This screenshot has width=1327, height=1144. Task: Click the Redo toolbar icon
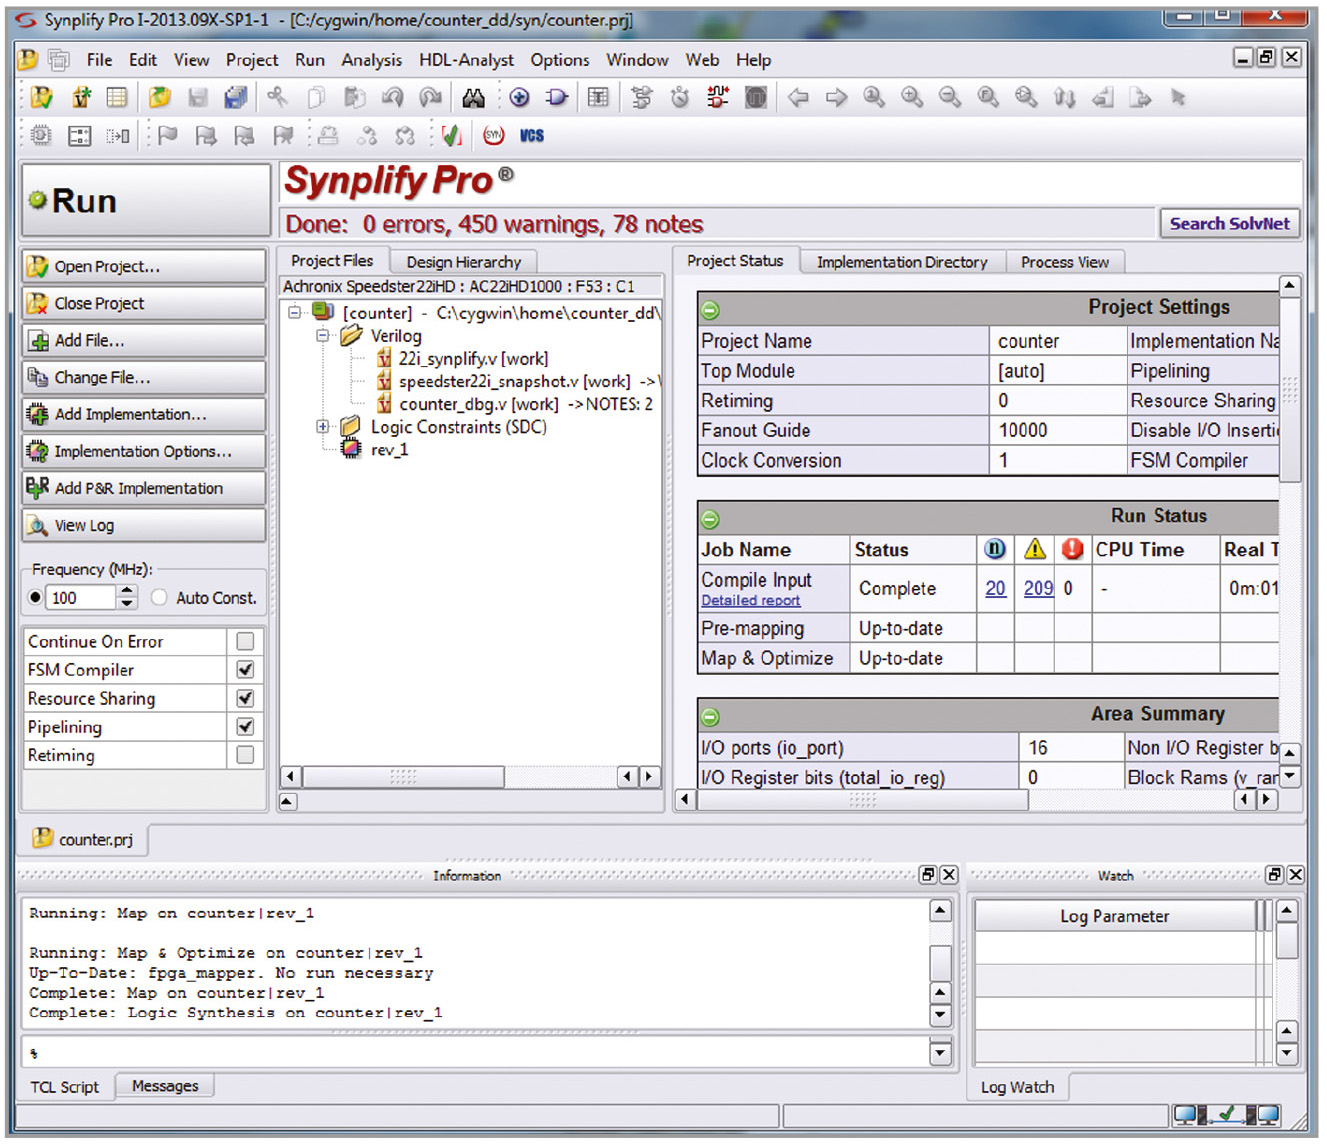pos(431,97)
